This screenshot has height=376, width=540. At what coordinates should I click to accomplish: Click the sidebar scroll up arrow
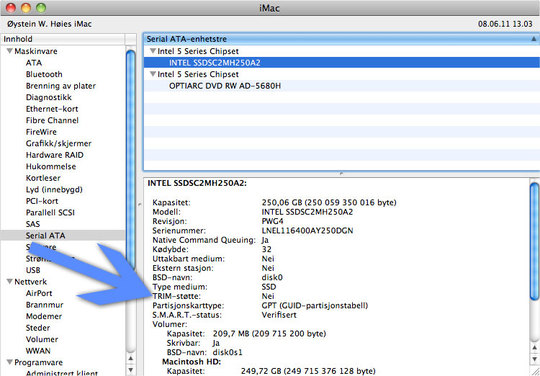(x=131, y=358)
